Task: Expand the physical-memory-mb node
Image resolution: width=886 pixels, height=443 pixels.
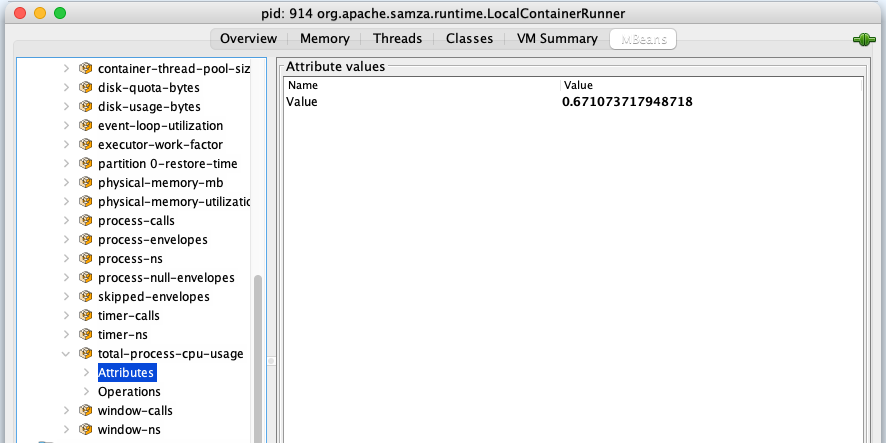Action: point(66,183)
